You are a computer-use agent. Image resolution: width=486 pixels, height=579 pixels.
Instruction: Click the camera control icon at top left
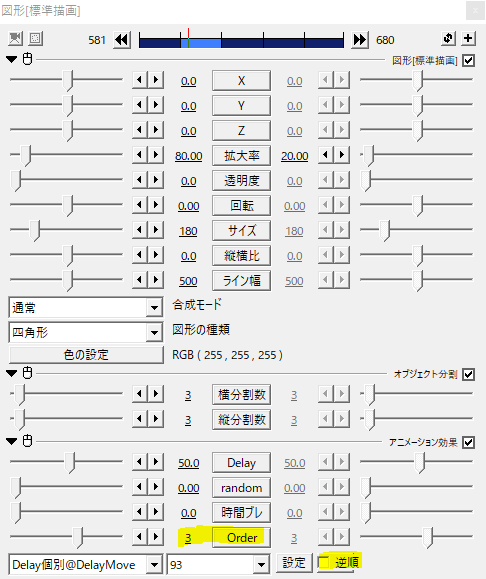(15, 38)
